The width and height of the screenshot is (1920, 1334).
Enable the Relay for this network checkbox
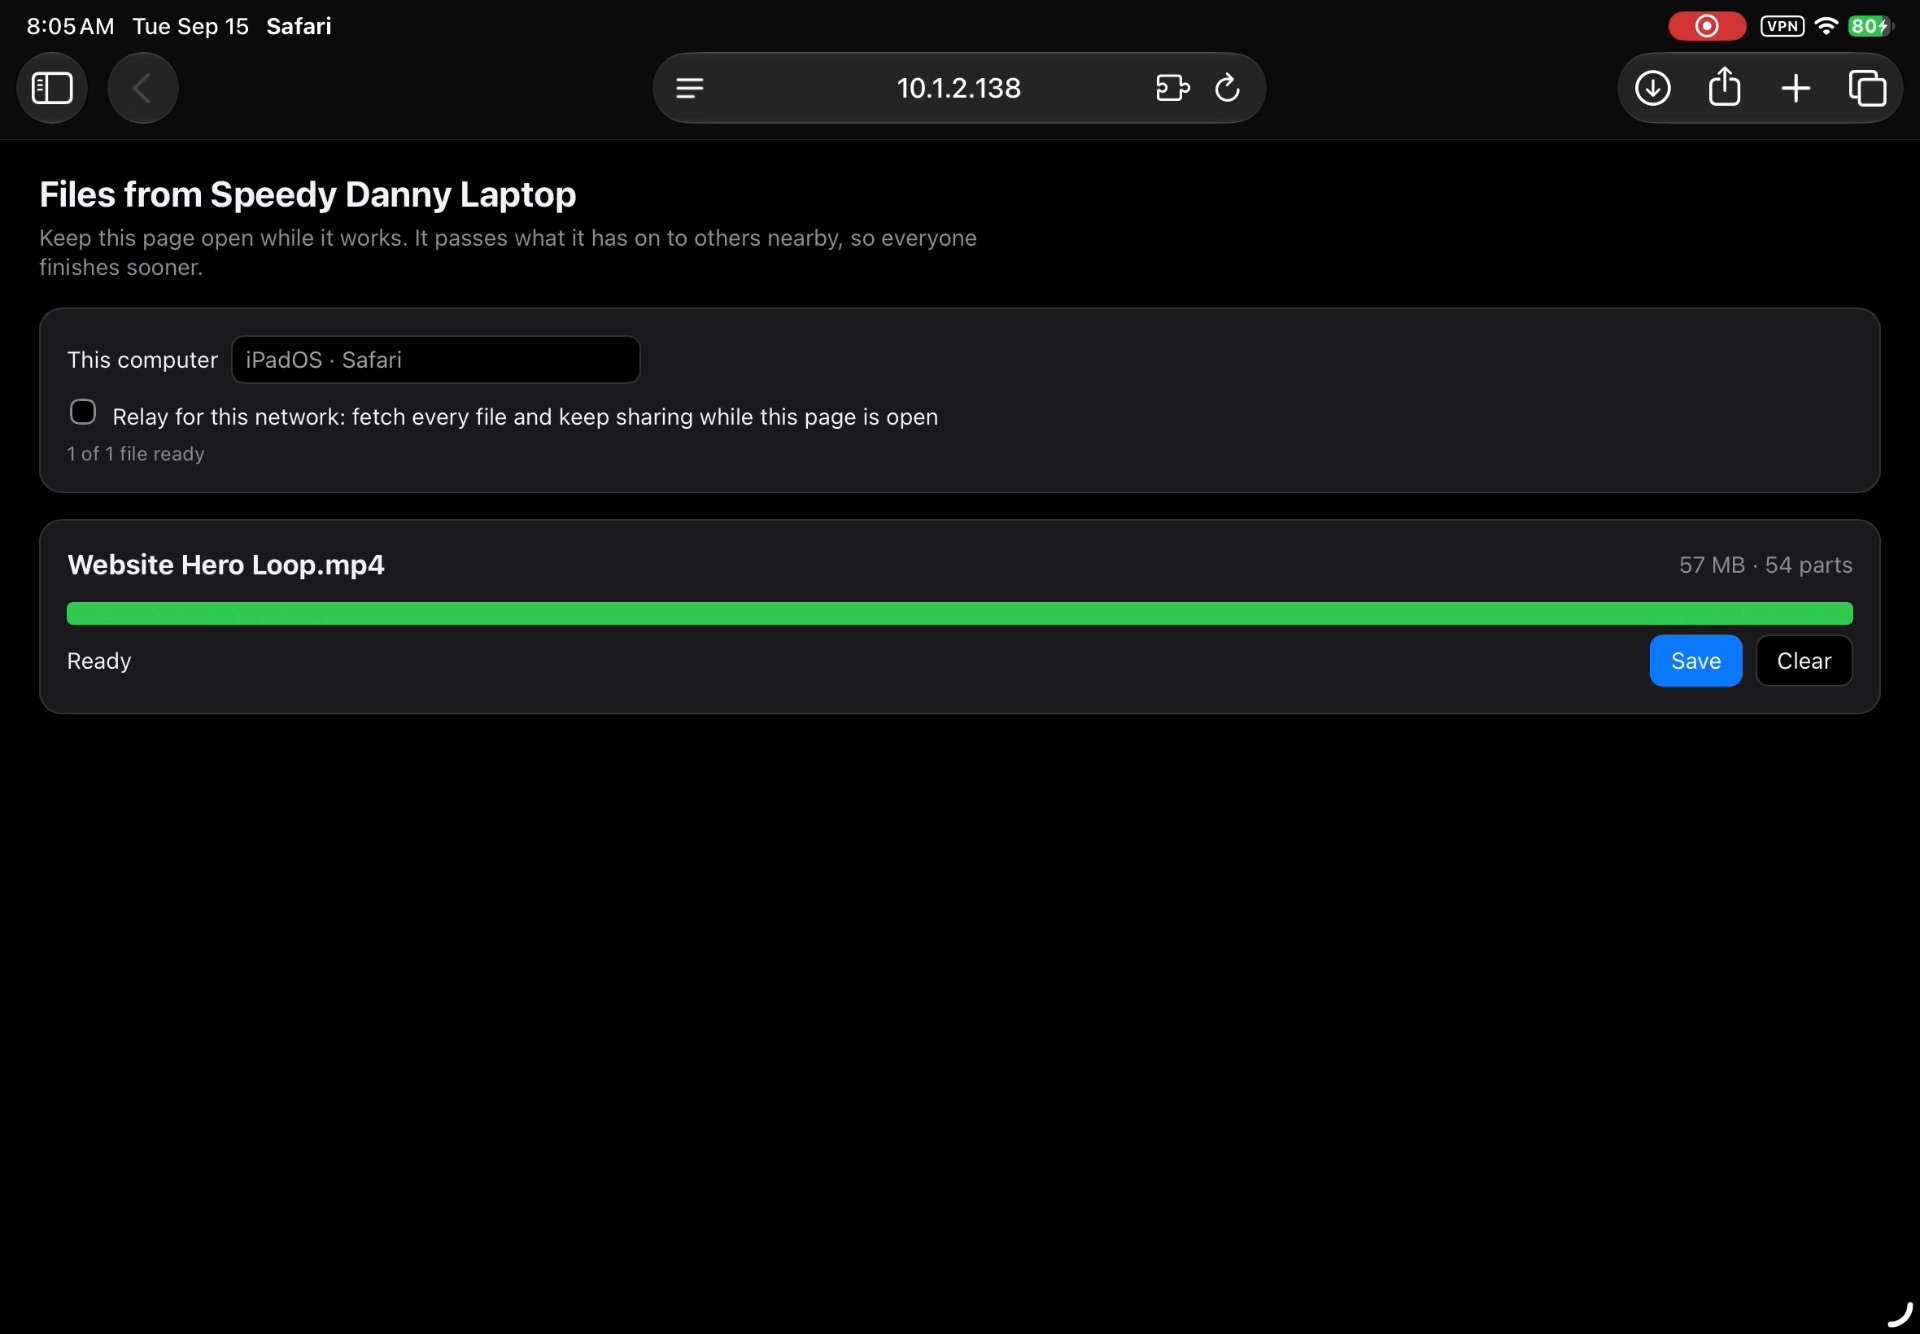click(x=83, y=412)
